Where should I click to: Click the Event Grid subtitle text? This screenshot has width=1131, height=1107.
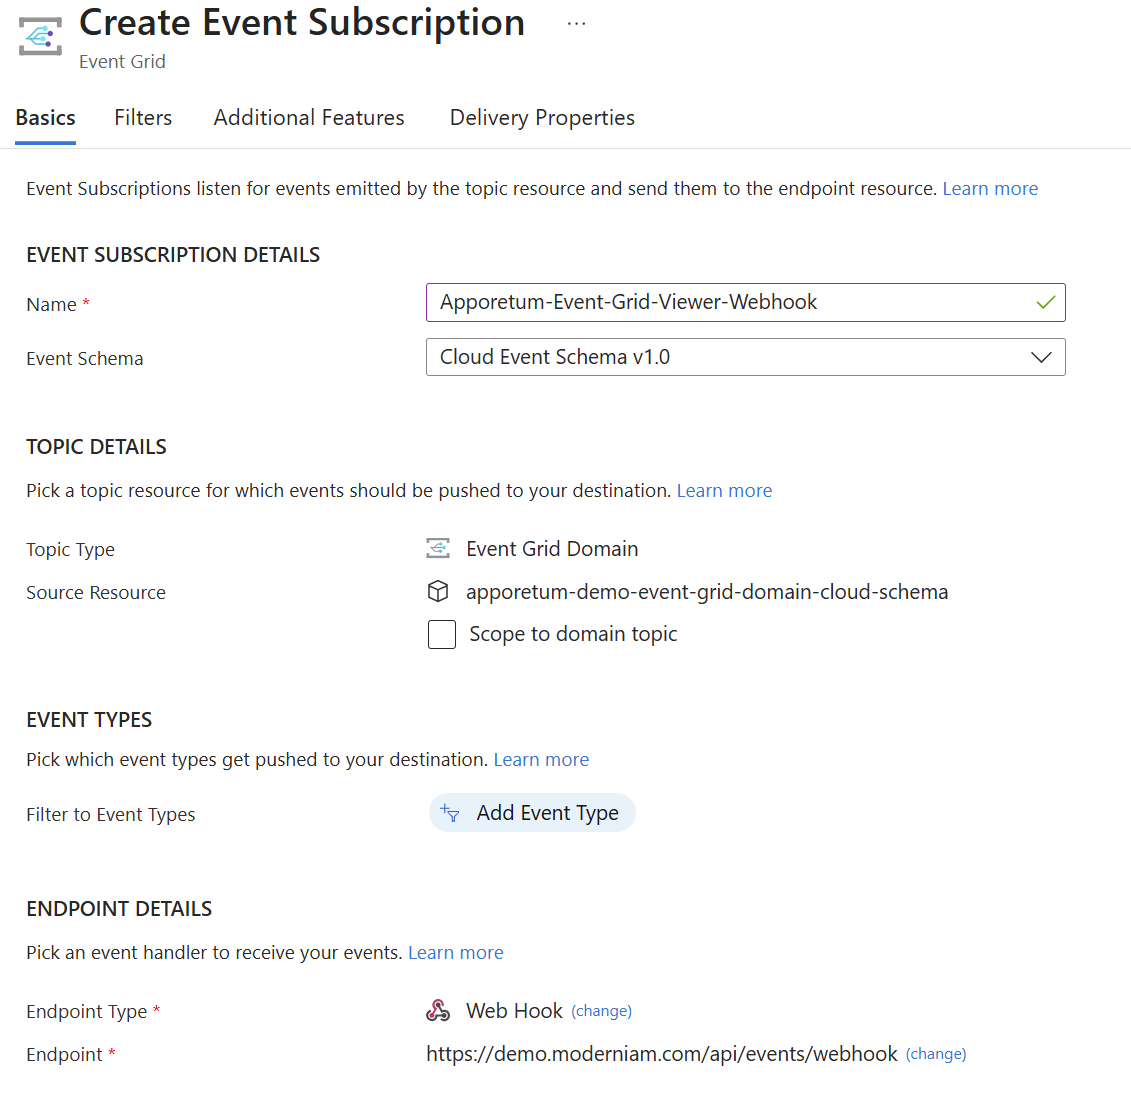click(122, 62)
